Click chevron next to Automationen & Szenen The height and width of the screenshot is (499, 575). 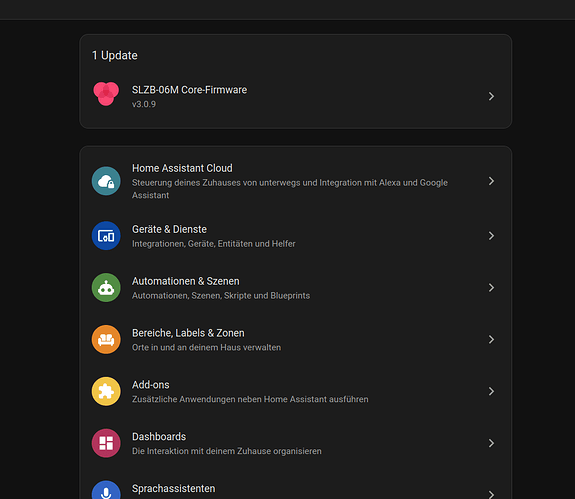coord(491,288)
